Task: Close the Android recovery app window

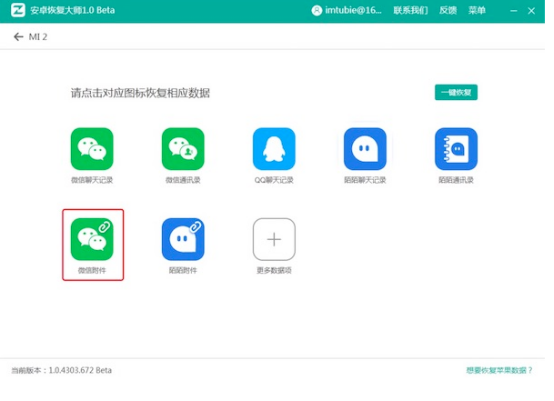Action: point(531,11)
